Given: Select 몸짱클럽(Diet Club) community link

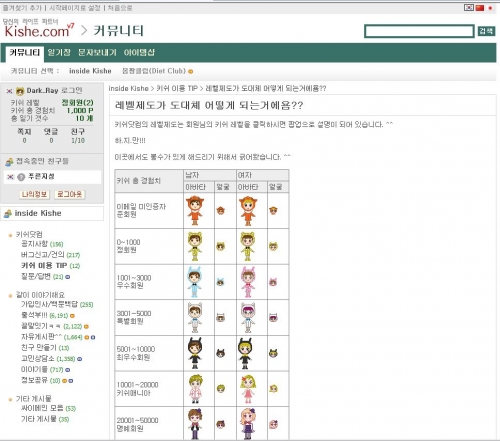Looking at the screenshot, I should [x=154, y=71].
